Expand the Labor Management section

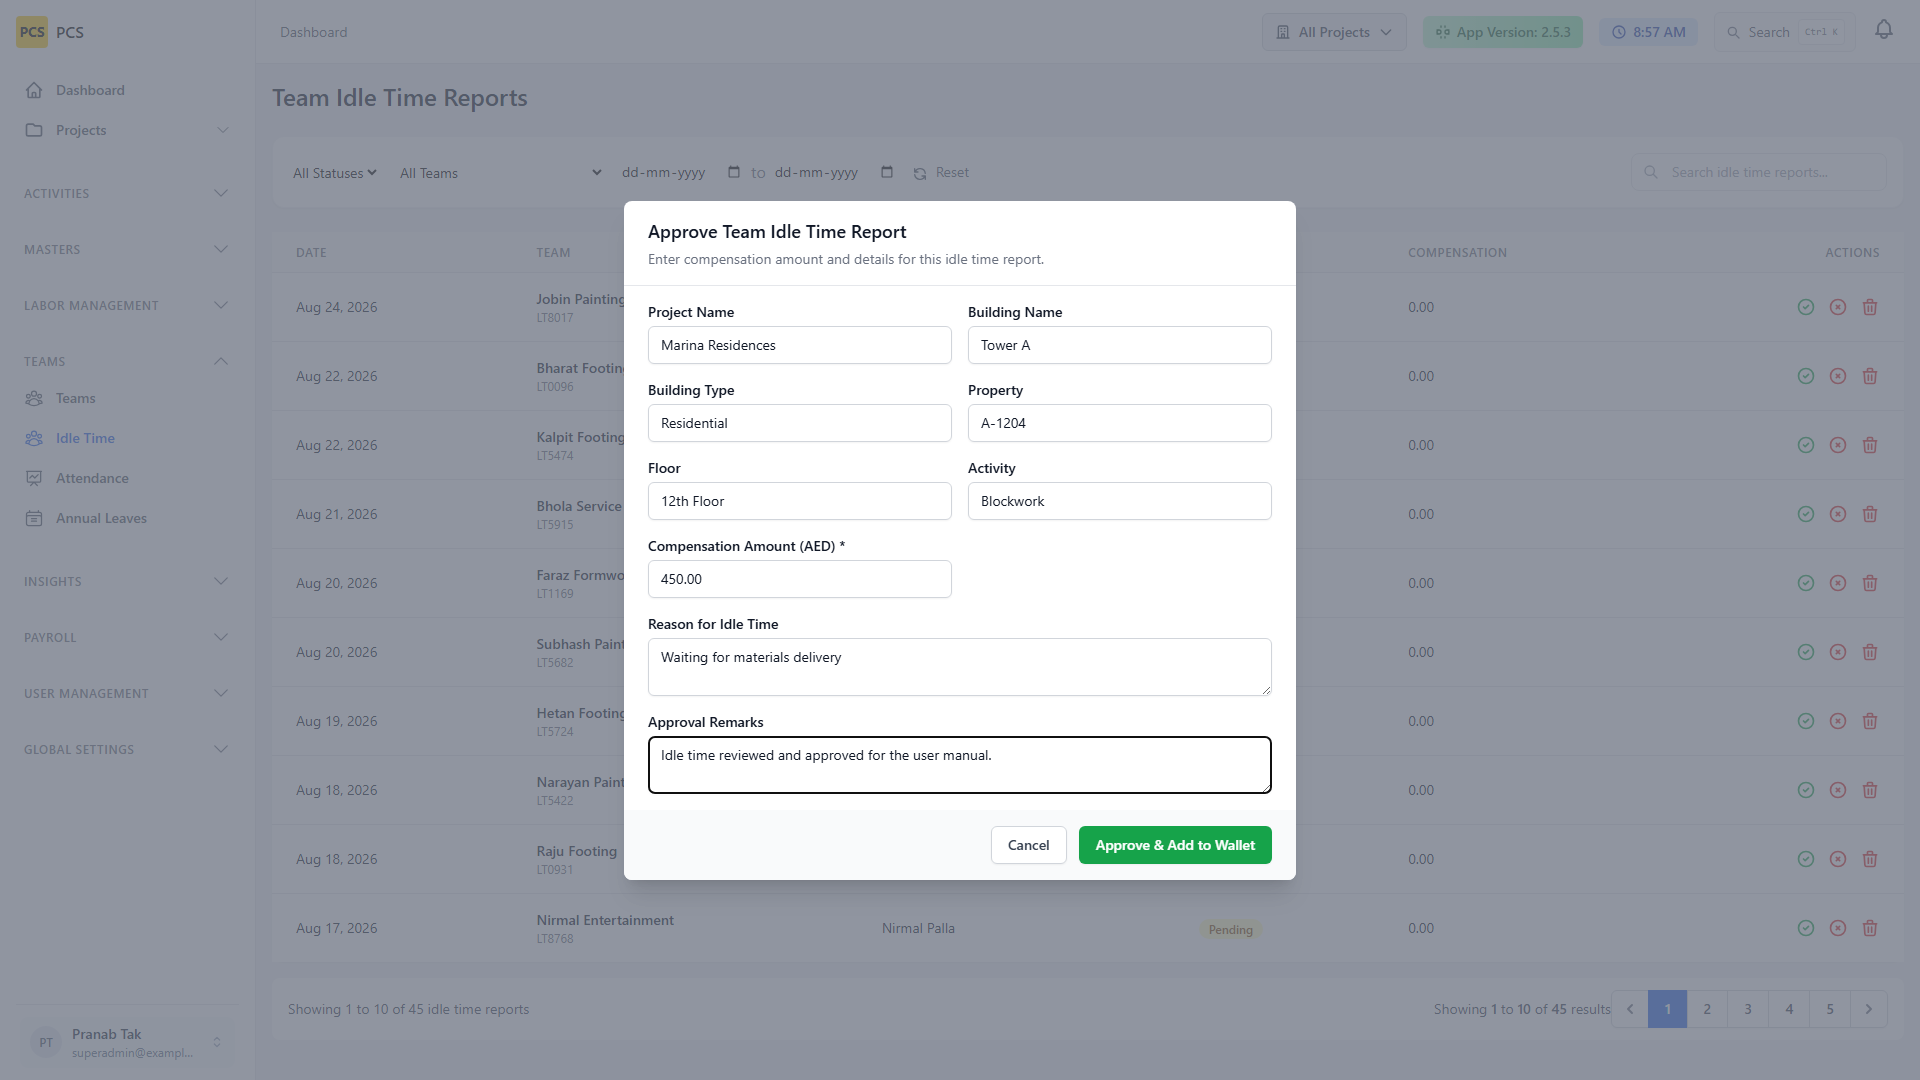pyautogui.click(x=127, y=305)
